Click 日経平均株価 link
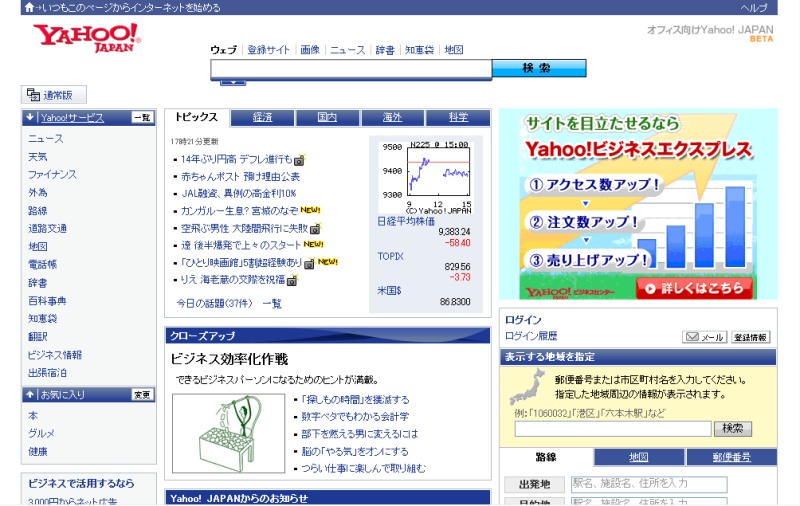 (406, 221)
